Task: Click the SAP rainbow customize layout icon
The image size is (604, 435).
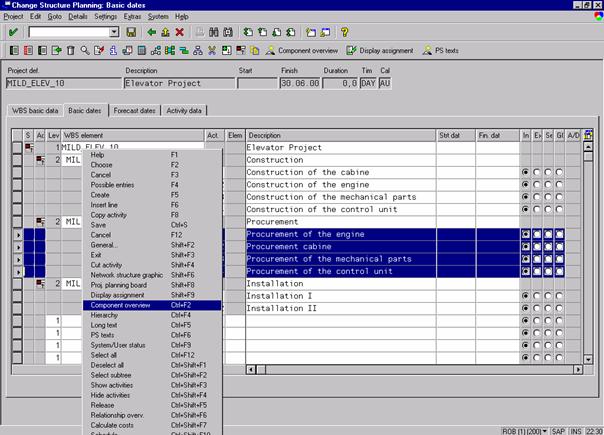Action: click(599, 16)
